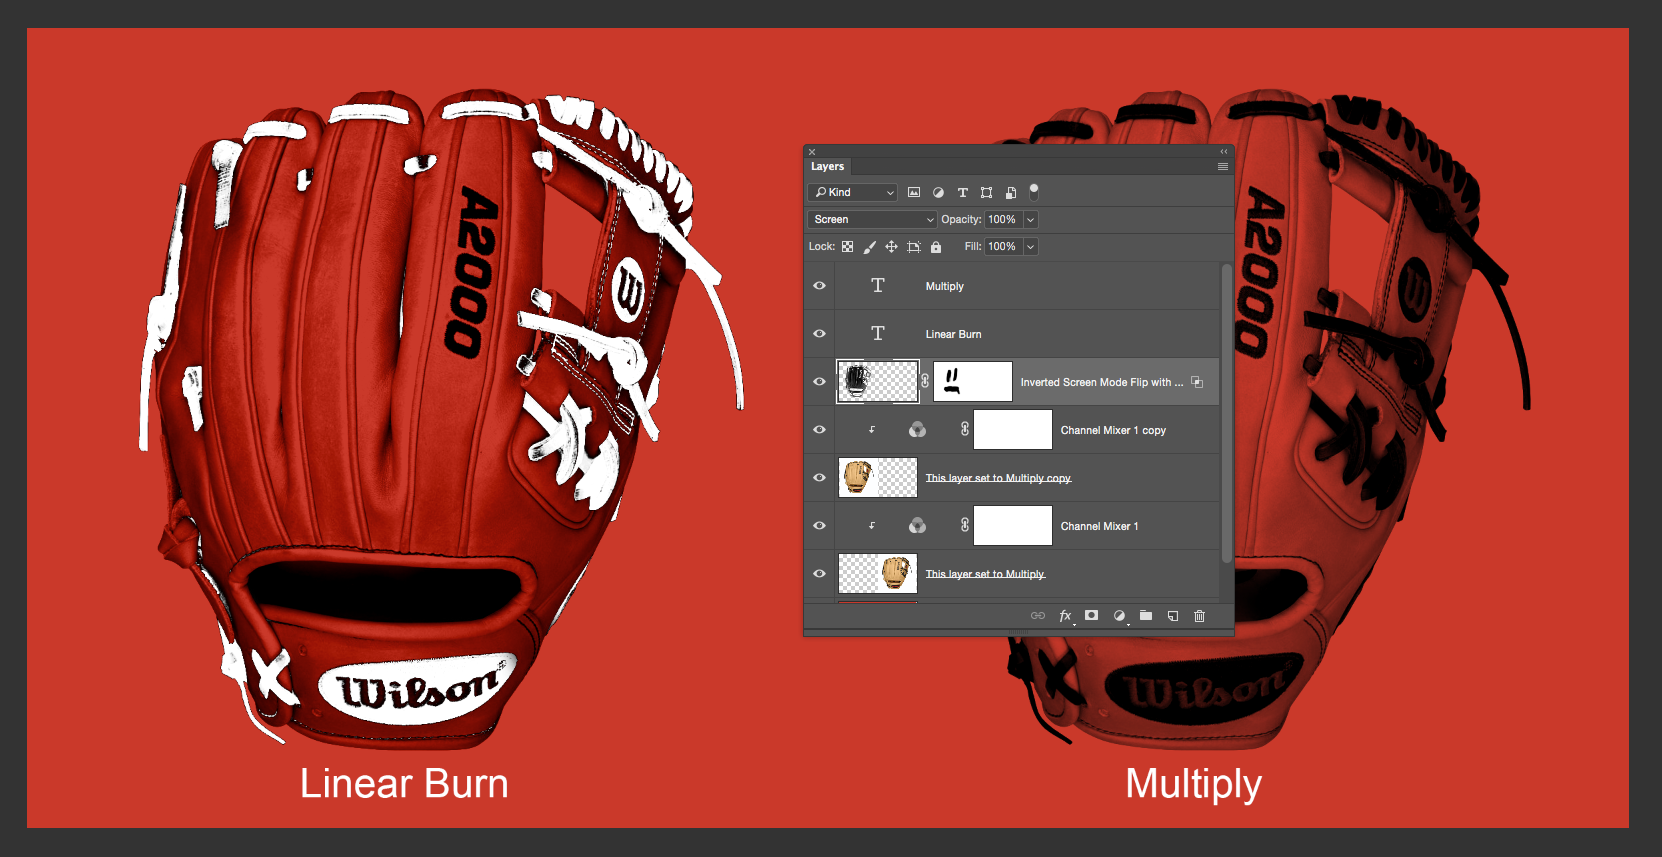Filter layers by smart objects icon
1662x857 pixels.
tap(1010, 192)
